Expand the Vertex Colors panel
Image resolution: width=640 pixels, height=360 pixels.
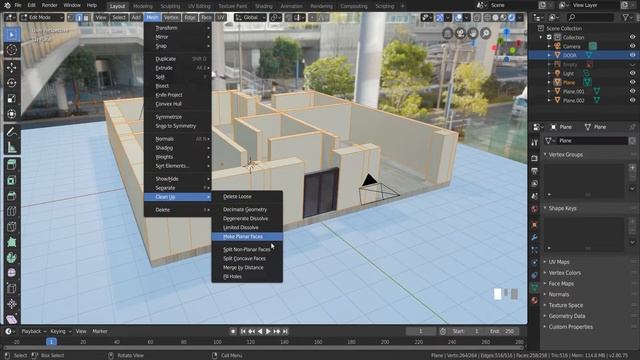[564, 273]
